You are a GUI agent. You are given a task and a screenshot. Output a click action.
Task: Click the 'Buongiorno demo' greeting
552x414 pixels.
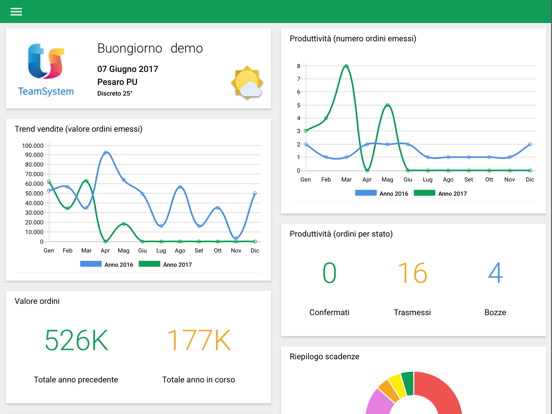(x=150, y=48)
